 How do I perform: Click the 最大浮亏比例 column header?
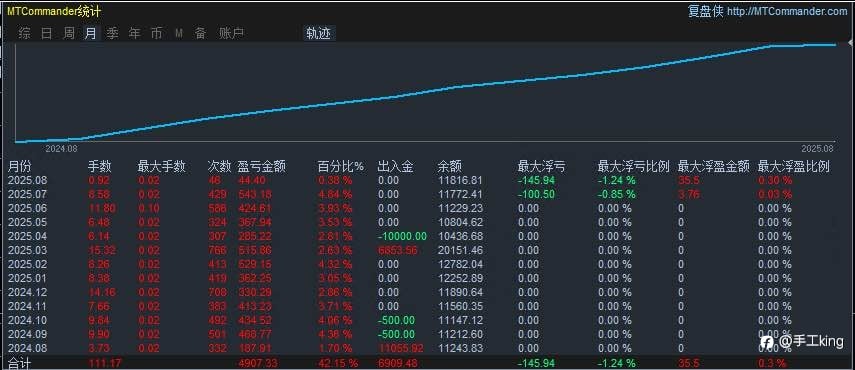point(634,166)
